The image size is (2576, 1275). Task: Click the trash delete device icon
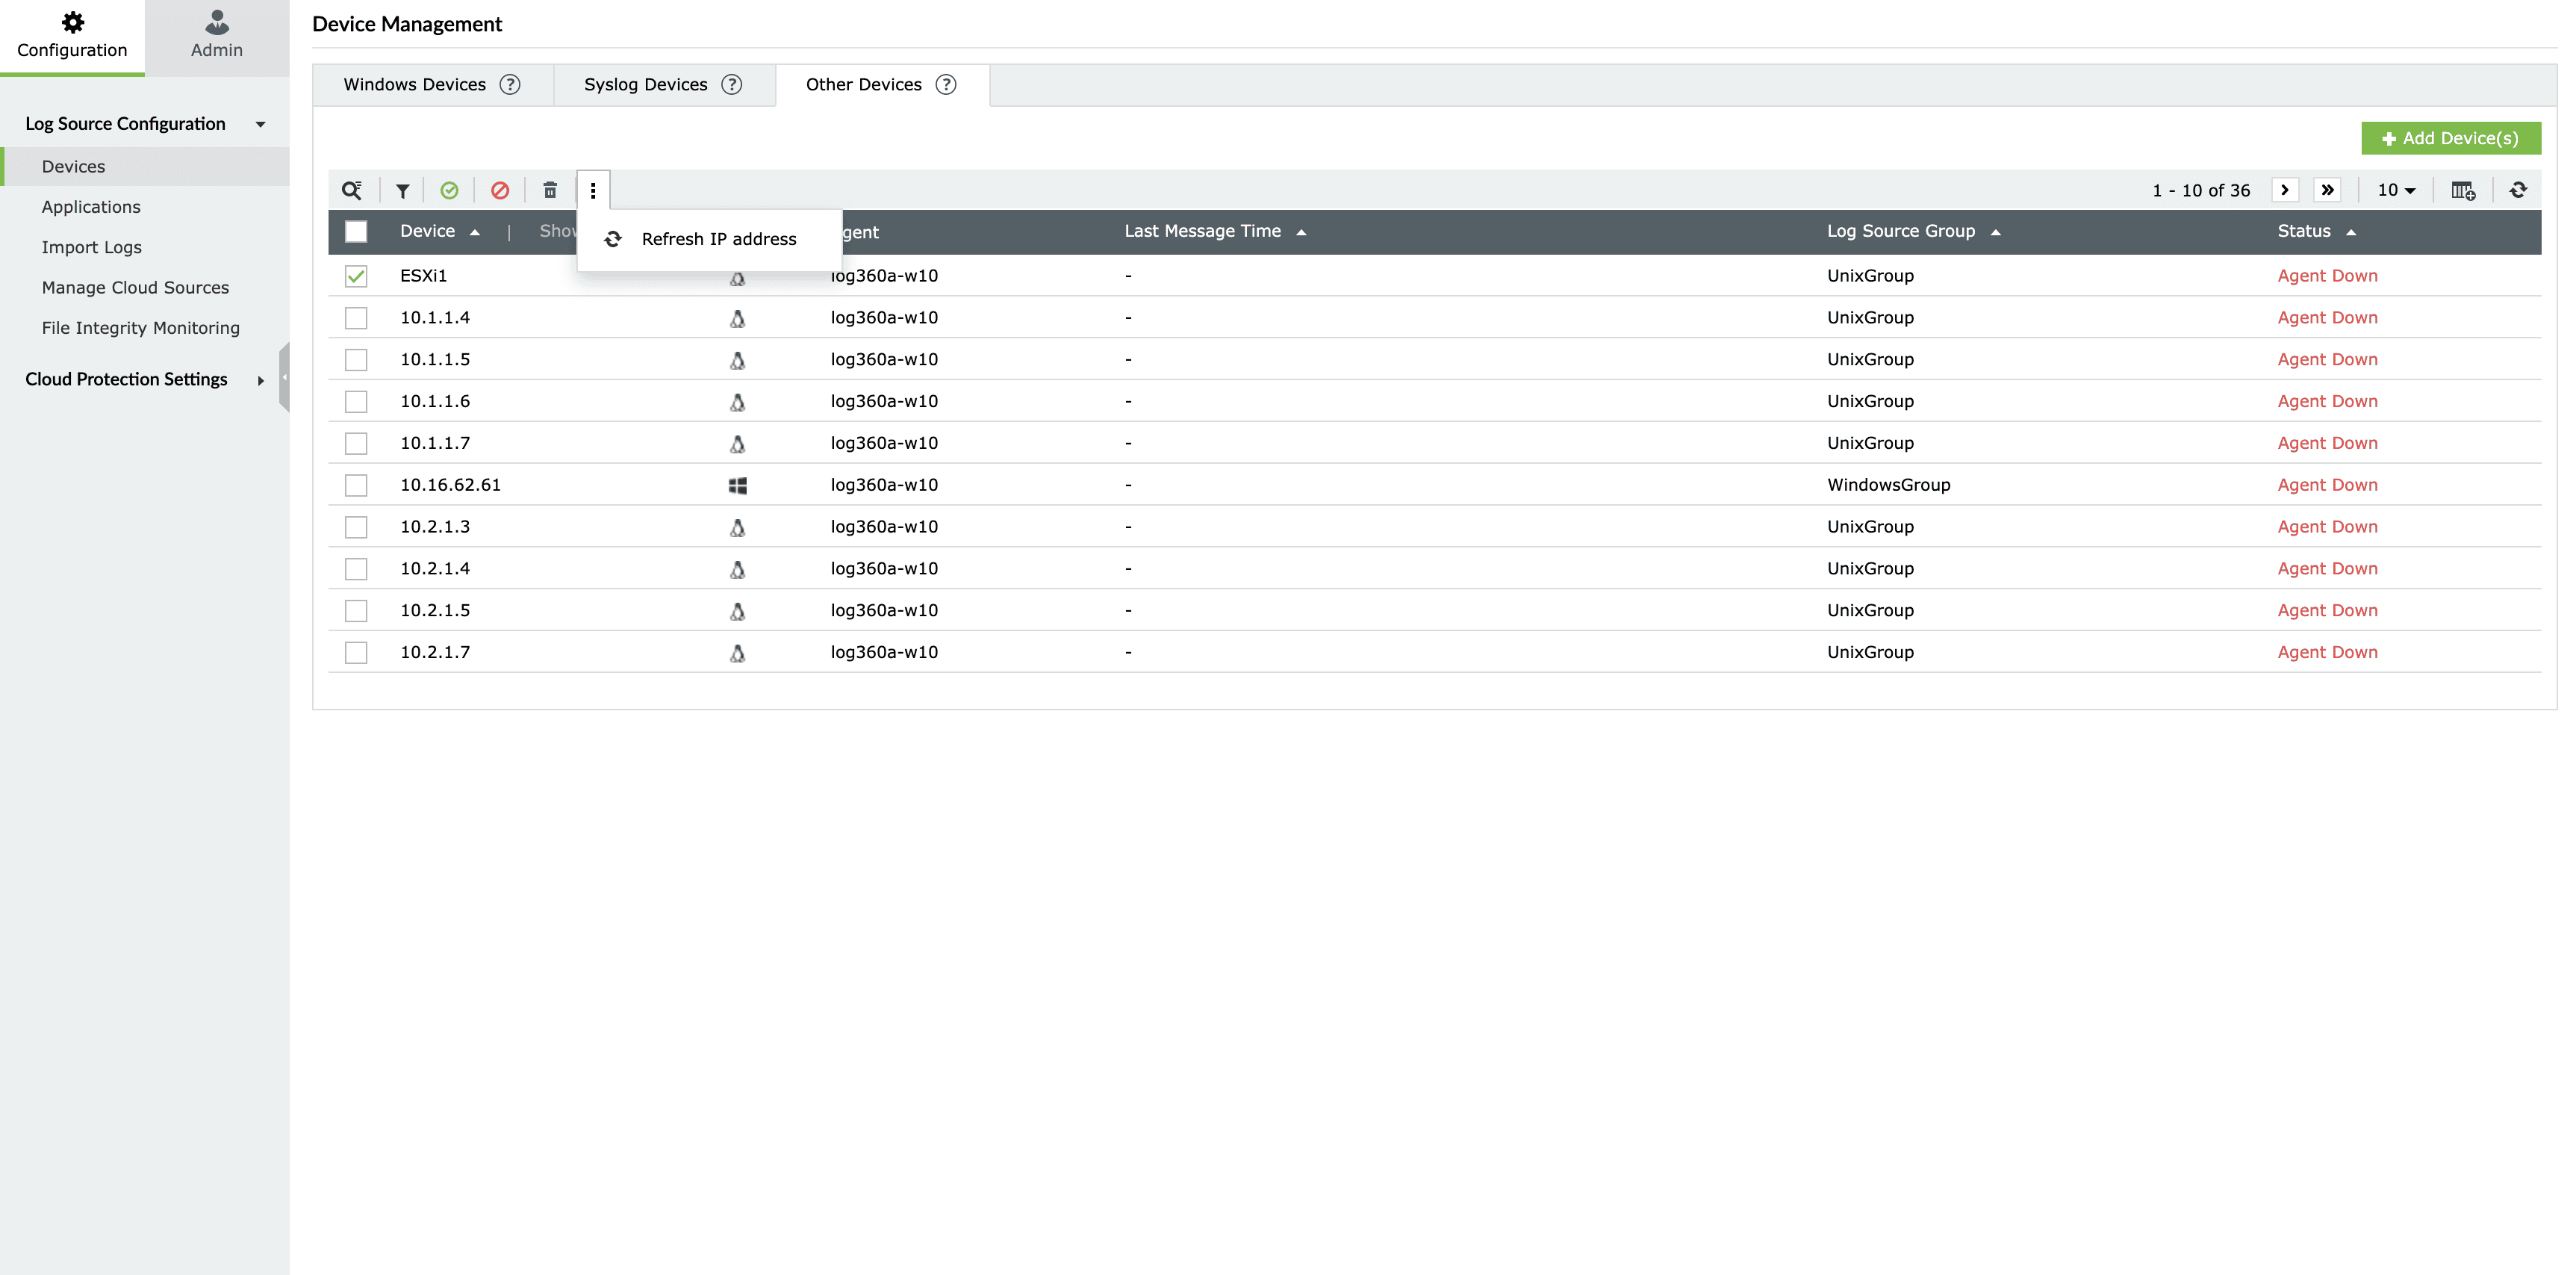click(x=550, y=190)
